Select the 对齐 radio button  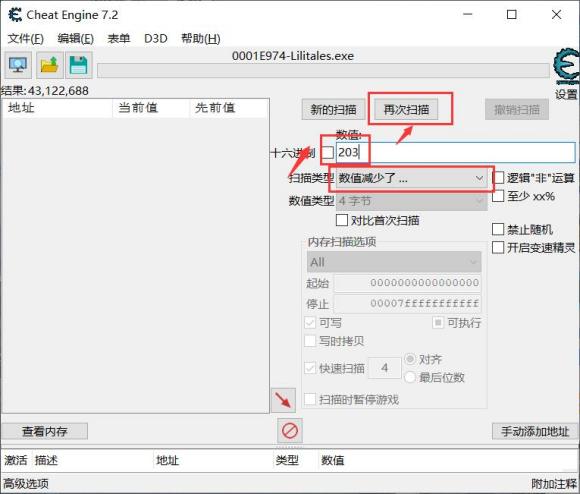click(410, 359)
